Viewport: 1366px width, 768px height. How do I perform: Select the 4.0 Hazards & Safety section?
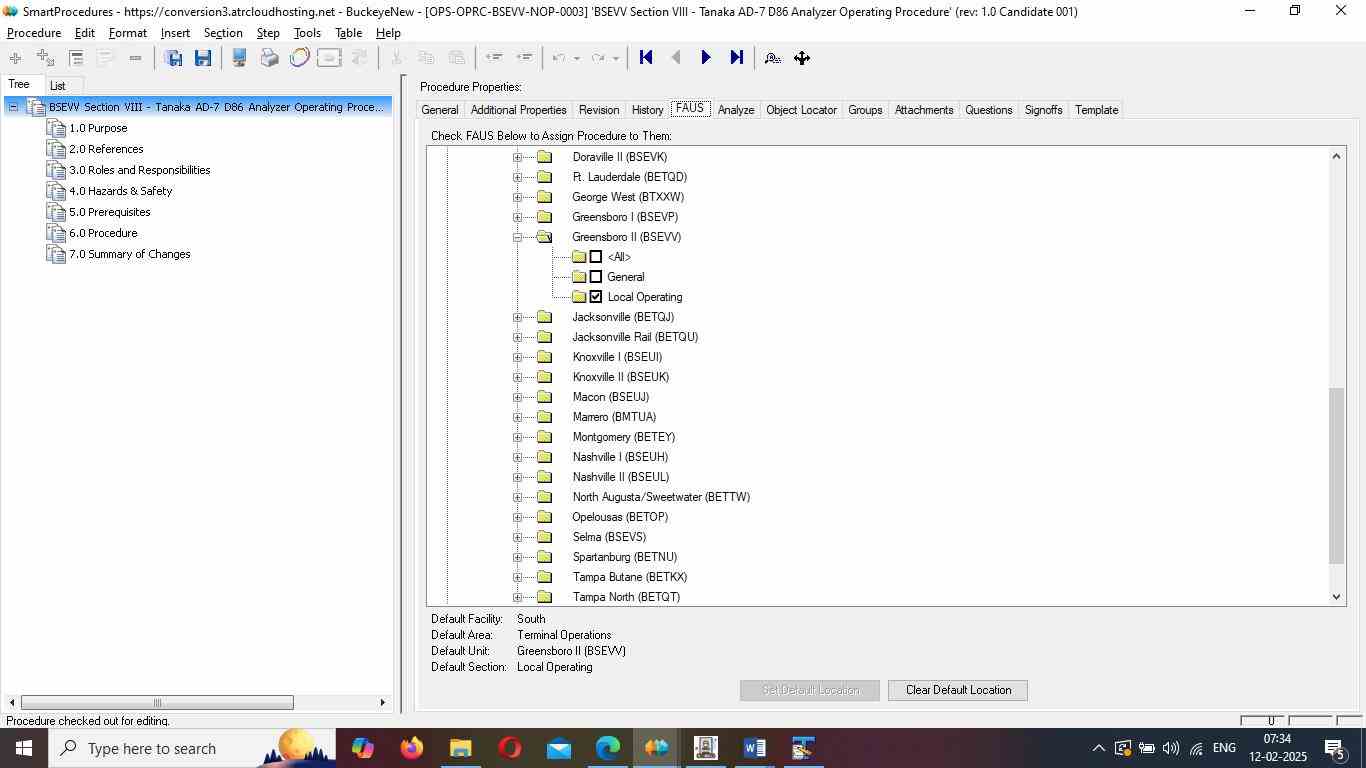pos(120,191)
